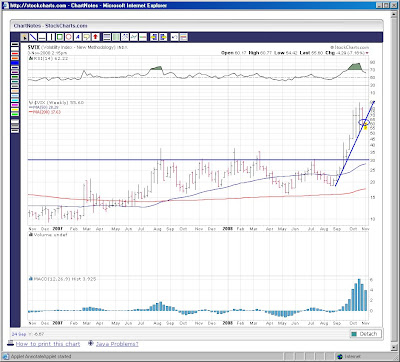
Task: Select the green rectangle shape tool
Action: [60, 37]
